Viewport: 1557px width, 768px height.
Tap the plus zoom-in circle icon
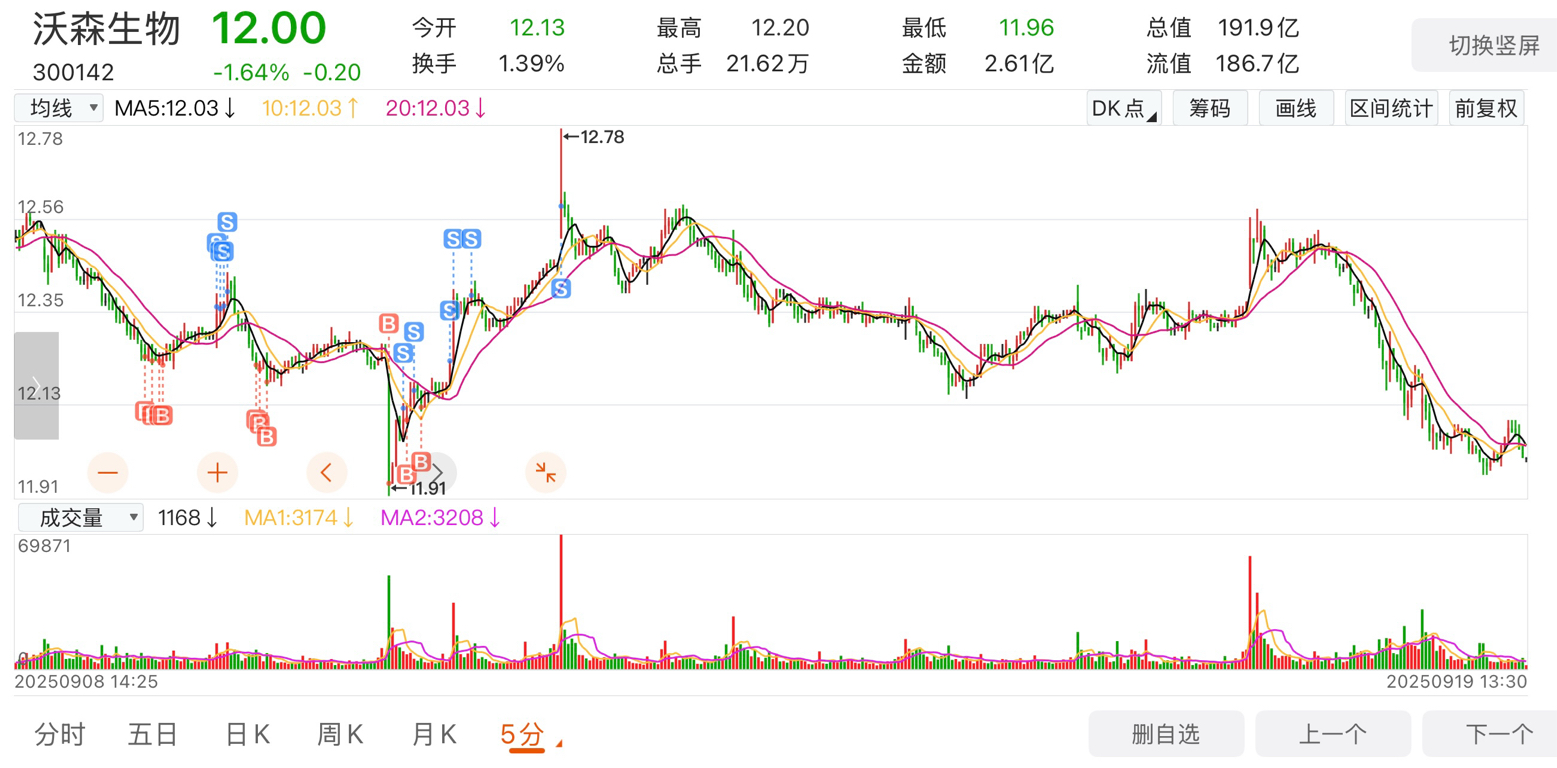pyautogui.click(x=217, y=472)
